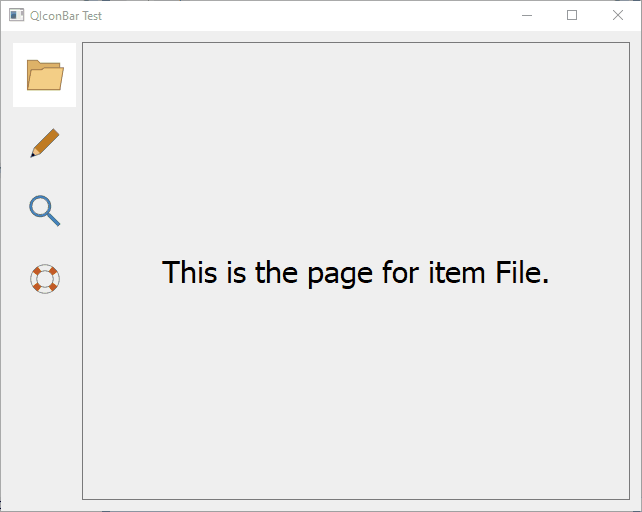Open the Edit pencil page

pyautogui.click(x=45, y=143)
